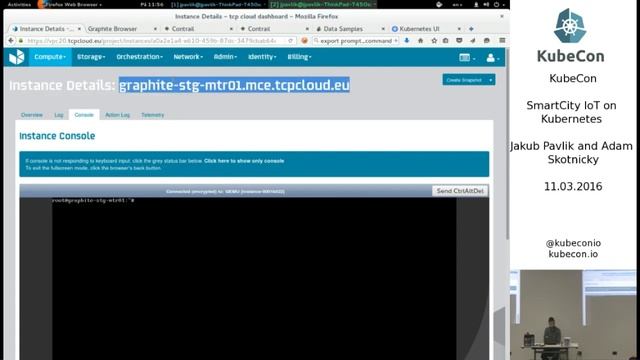Select the second terminal window in top bar
The width and height of the screenshot is (640, 360).
click(x=322, y=4)
